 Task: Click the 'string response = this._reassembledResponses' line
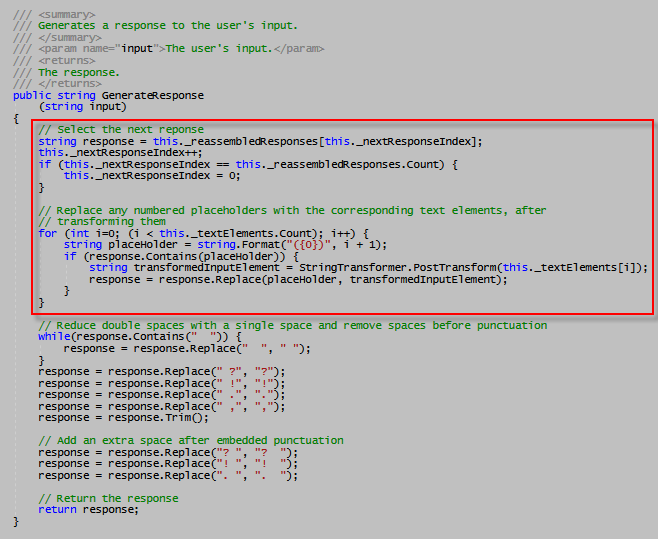[x=260, y=141]
